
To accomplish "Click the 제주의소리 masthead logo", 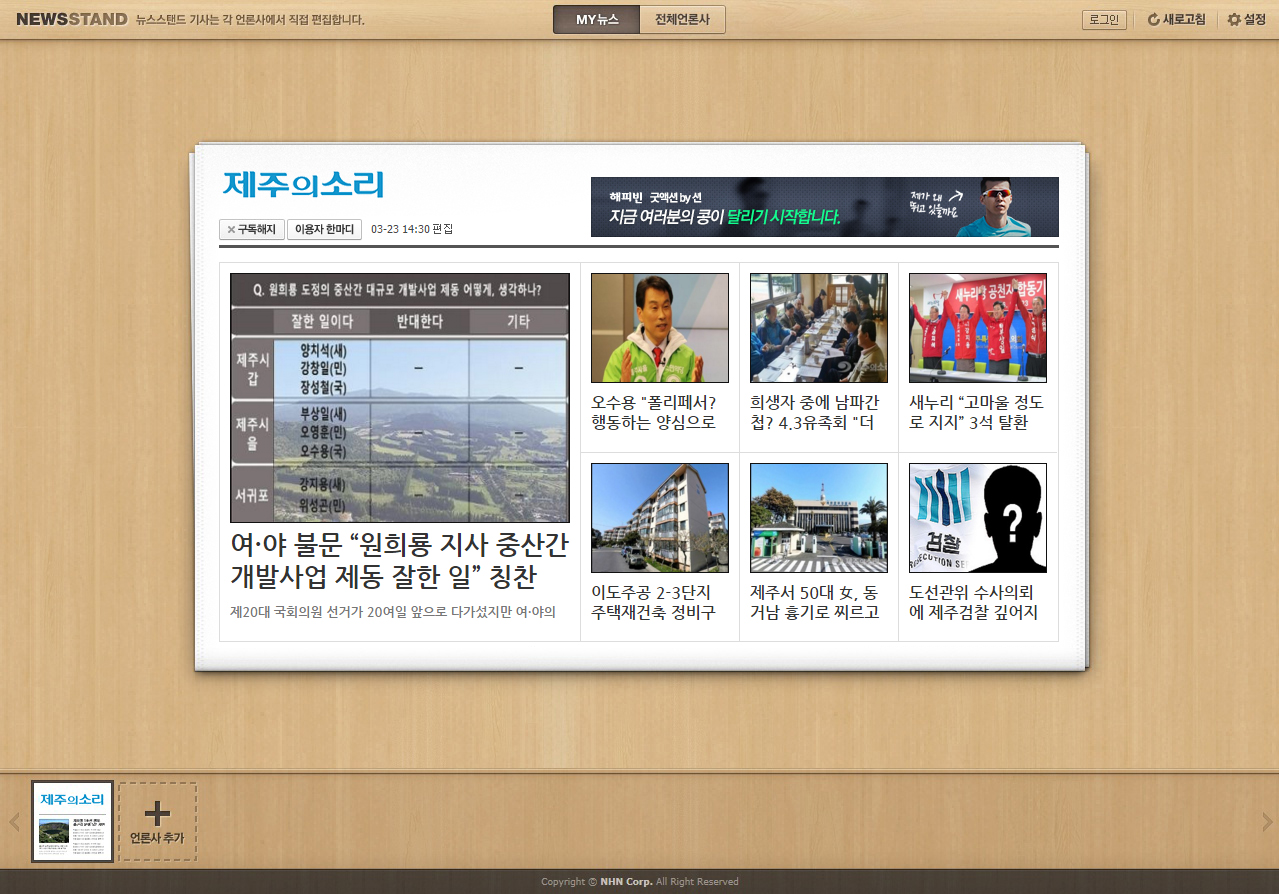I will [x=303, y=184].
